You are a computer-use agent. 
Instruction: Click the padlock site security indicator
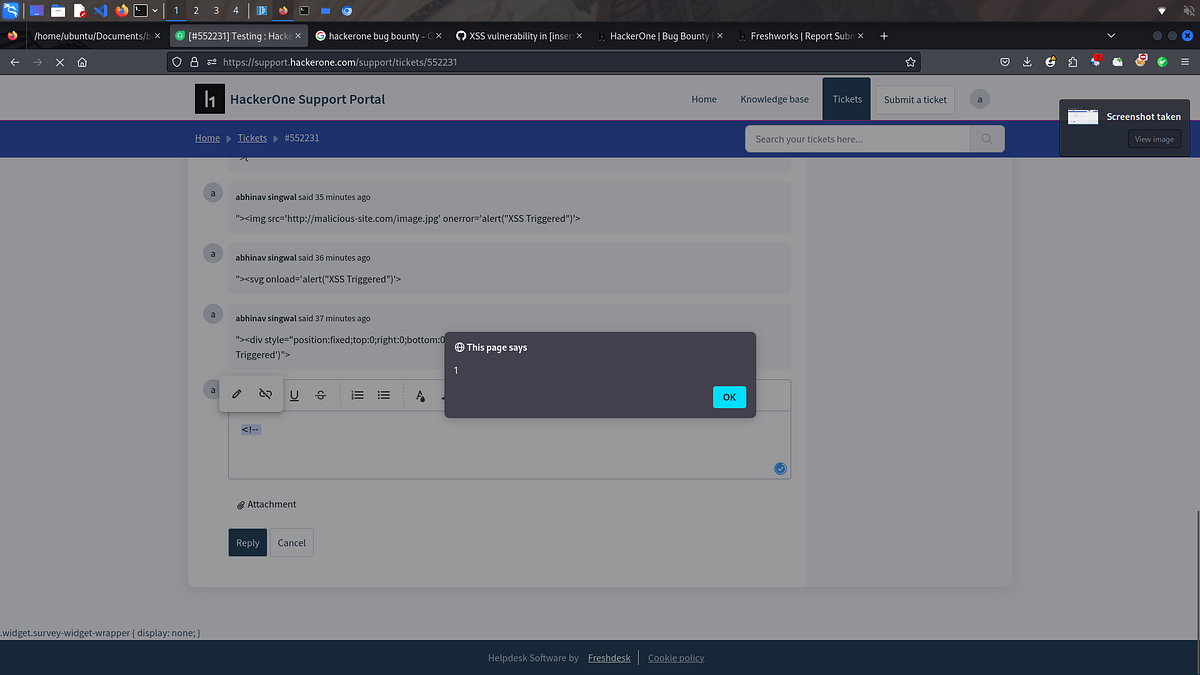(x=193, y=61)
